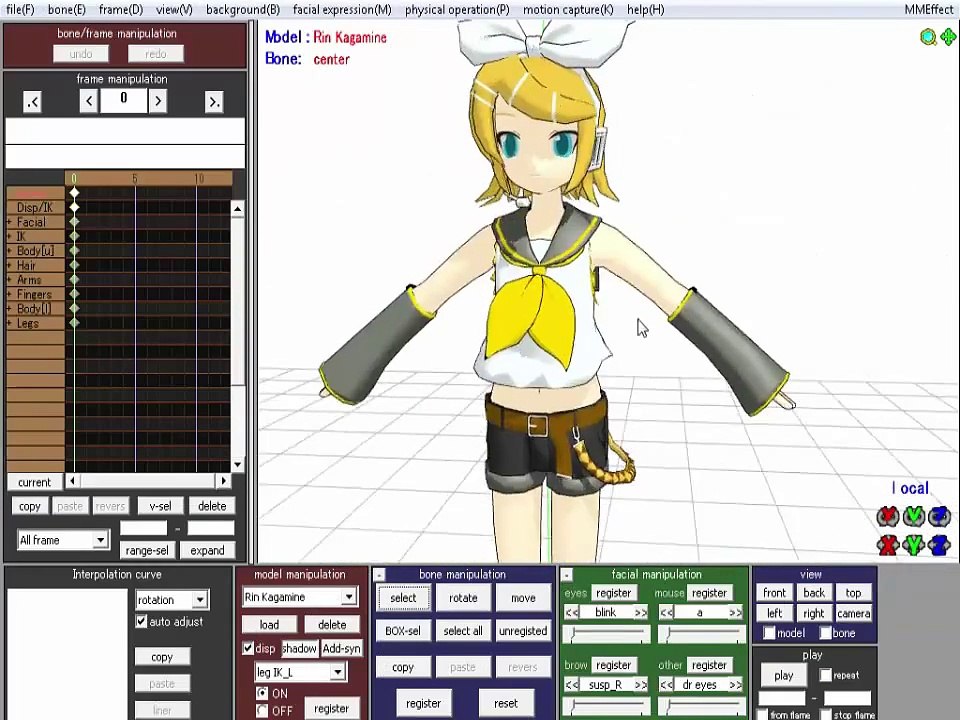This screenshot has height=720, width=960.
Task: Open the frame(D) menu
Action: point(121,10)
